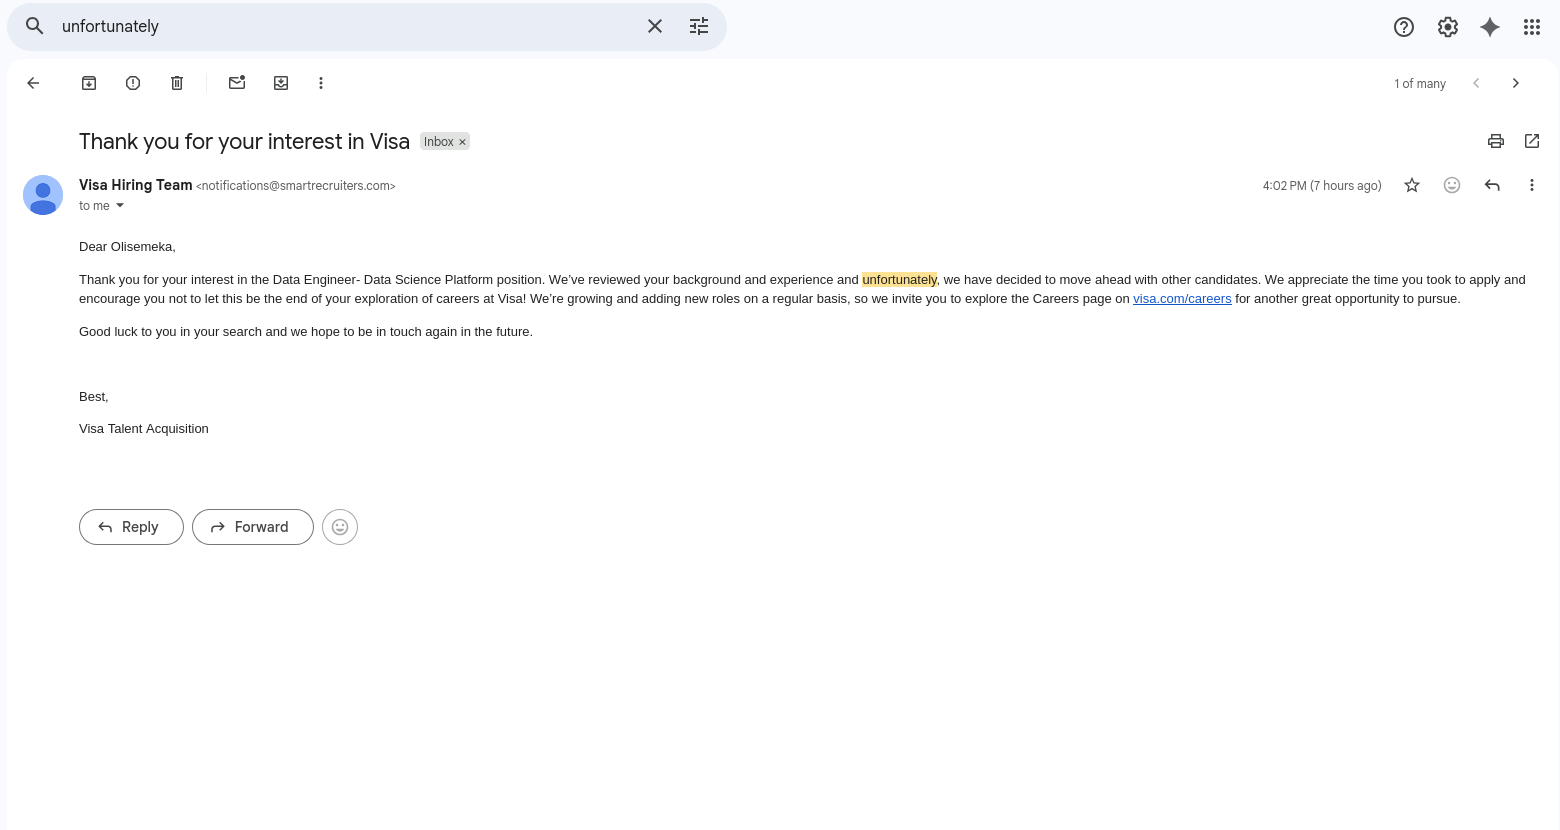Image resolution: width=1560 pixels, height=830 pixels.
Task: Remove the Inbox label from conversation
Action: tap(462, 142)
